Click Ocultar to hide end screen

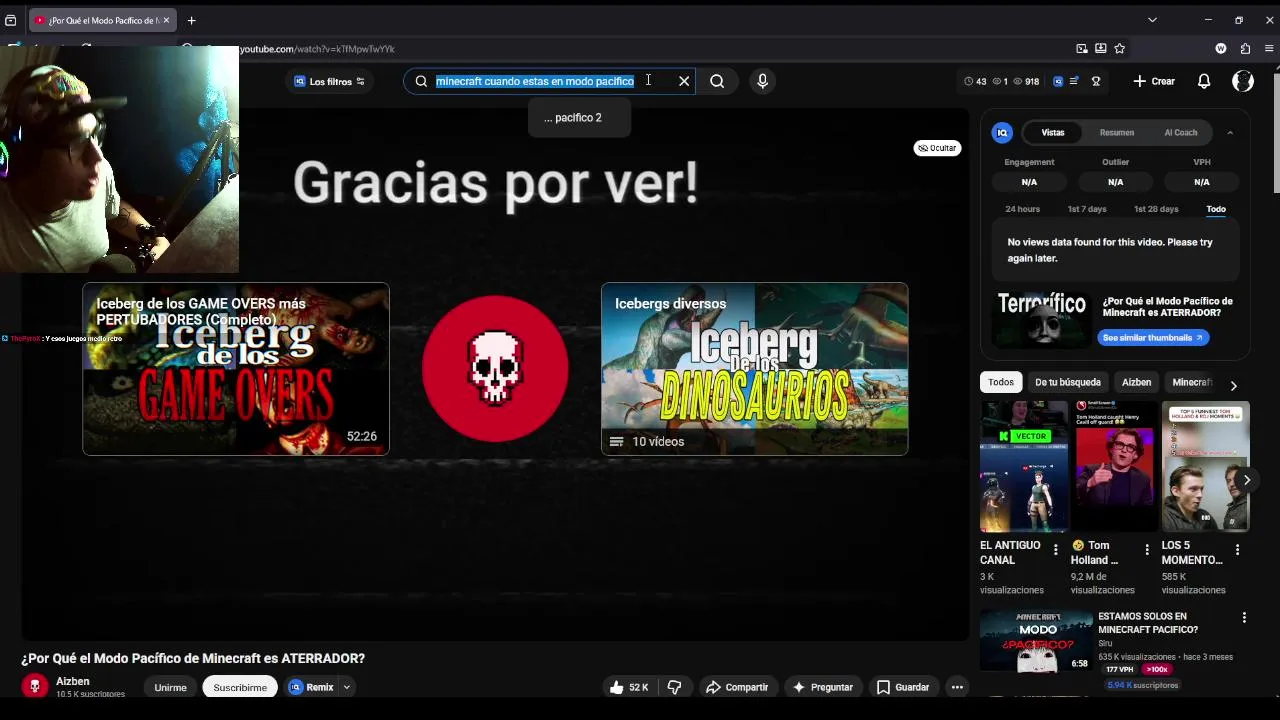938,148
